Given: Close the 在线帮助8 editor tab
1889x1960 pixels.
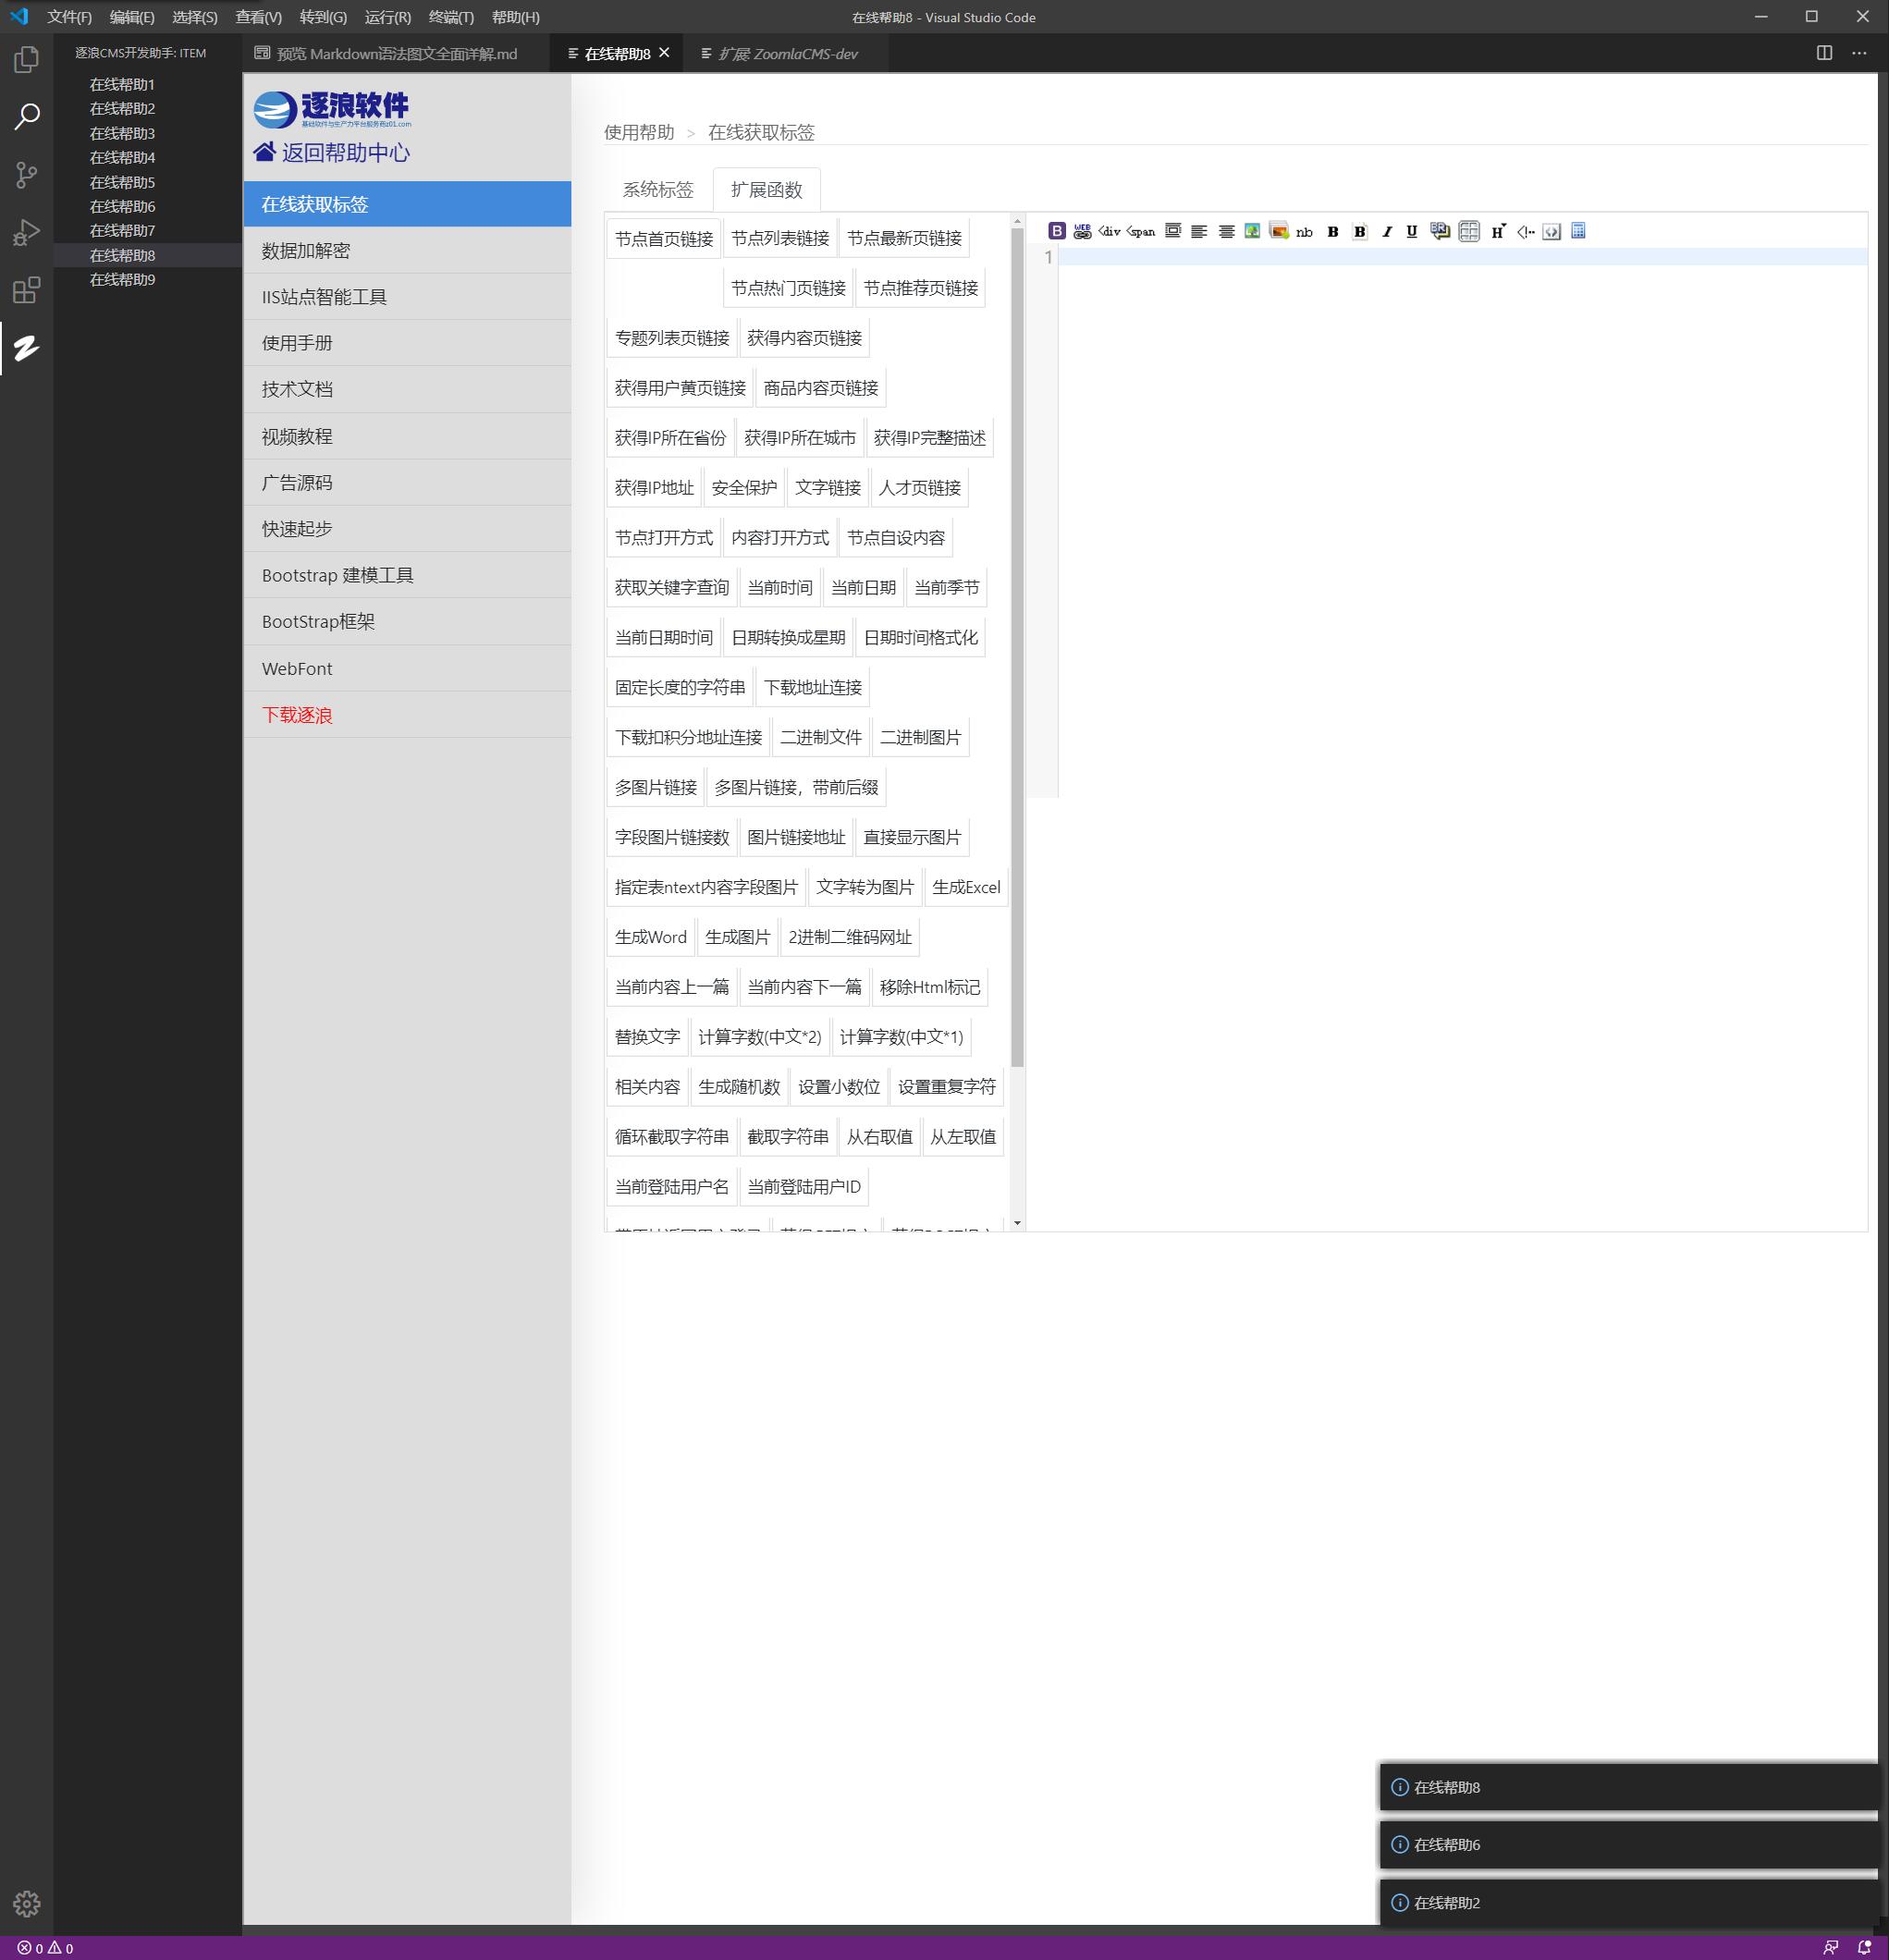Looking at the screenshot, I should [664, 53].
